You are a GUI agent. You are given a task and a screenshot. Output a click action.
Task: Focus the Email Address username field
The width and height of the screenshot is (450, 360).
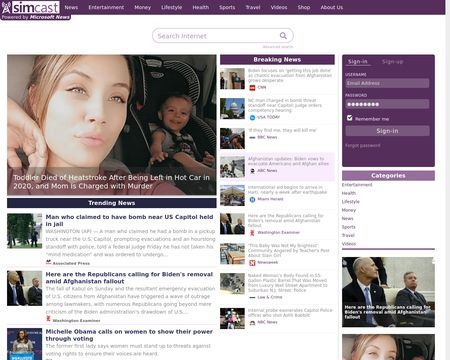click(x=387, y=83)
